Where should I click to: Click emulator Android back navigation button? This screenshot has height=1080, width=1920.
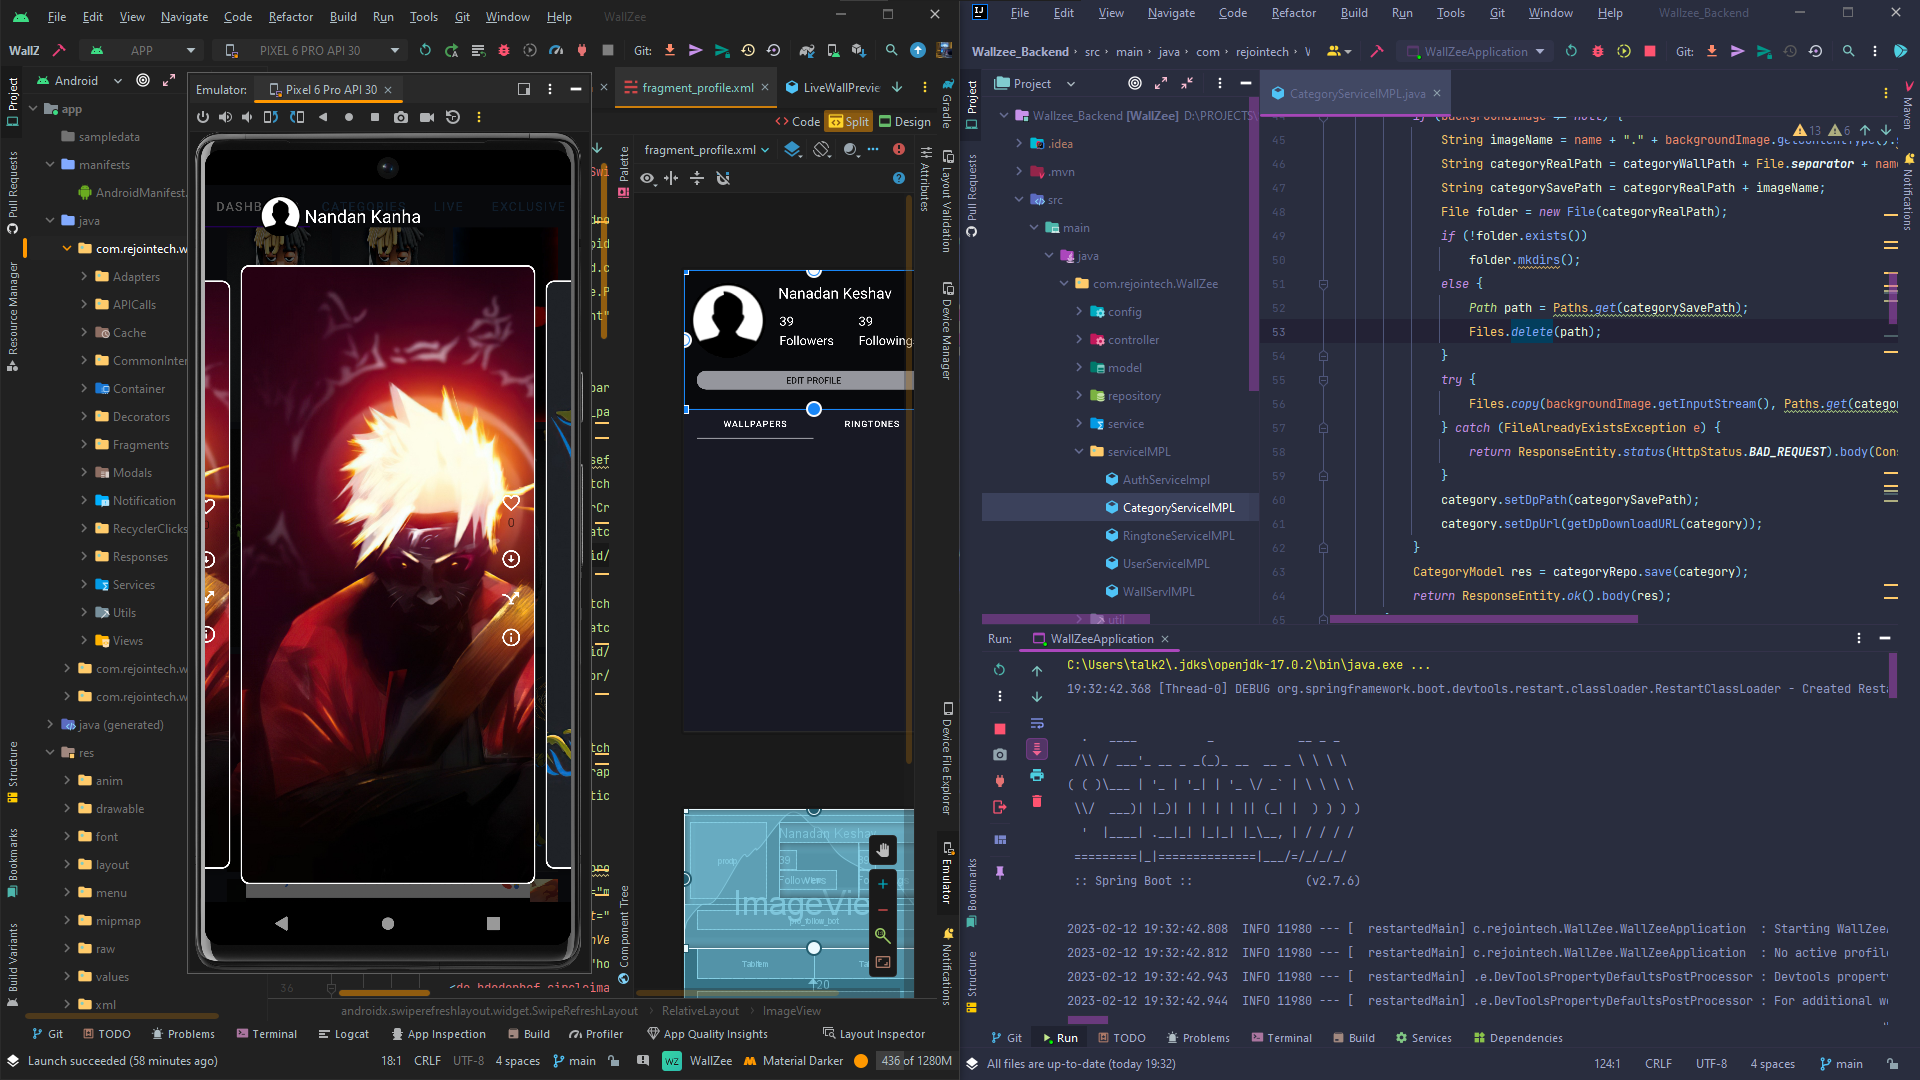click(281, 924)
